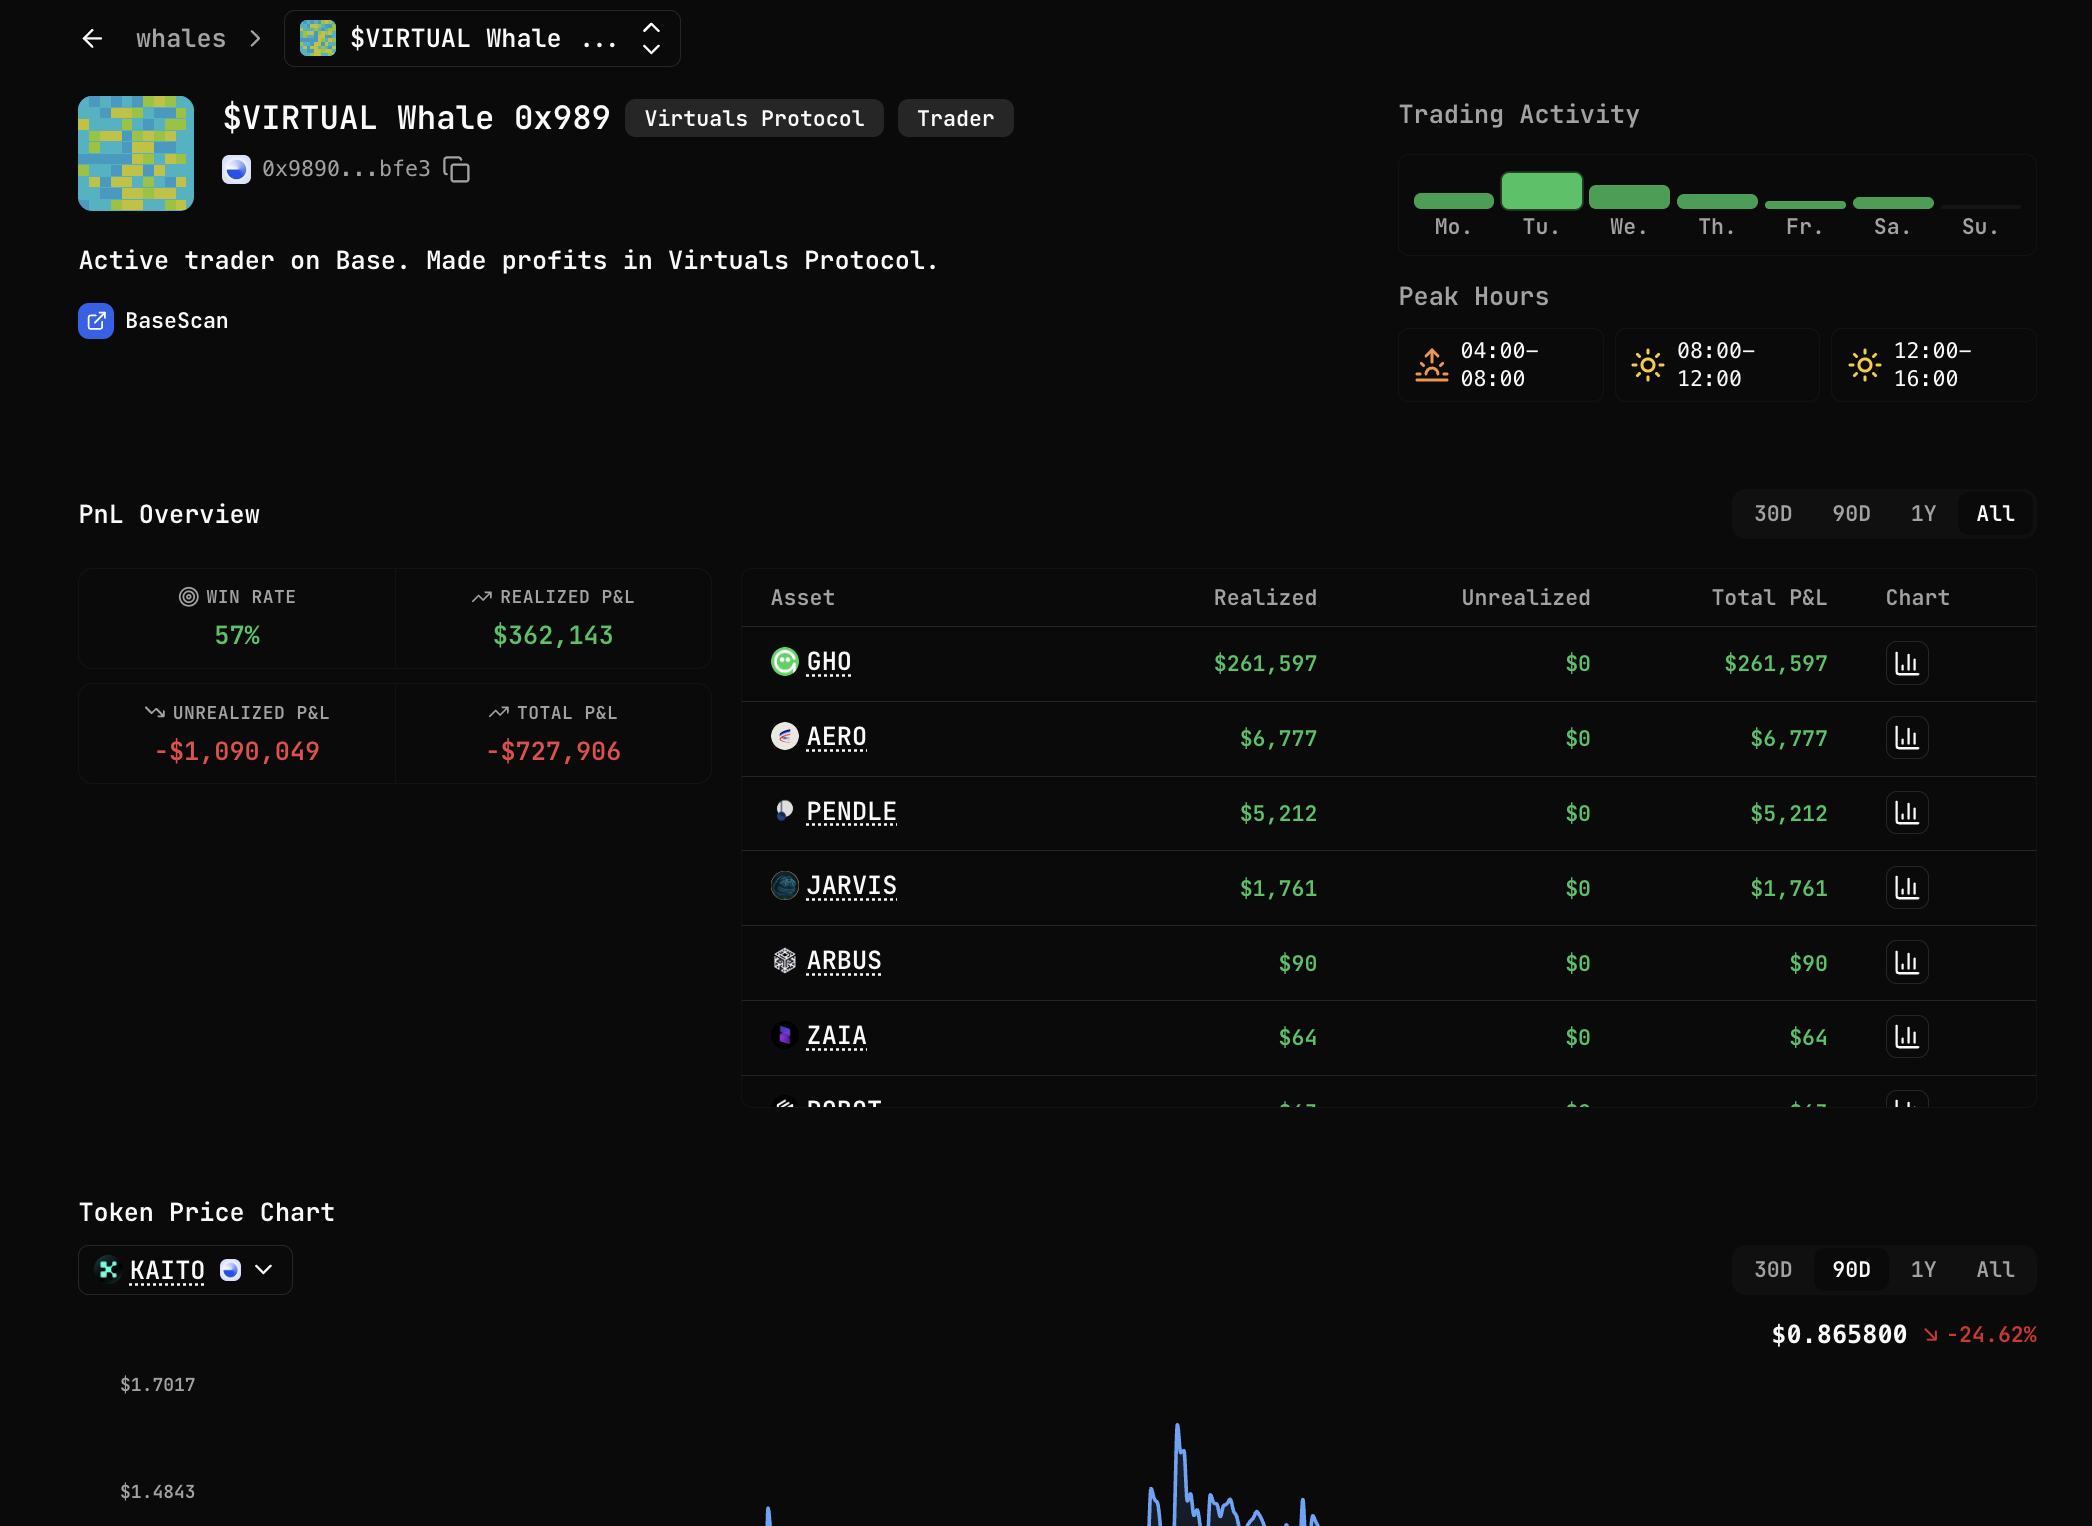Image resolution: width=2092 pixels, height=1526 pixels.
Task: Click the Tuesday trading activity bar
Action: [x=1540, y=191]
